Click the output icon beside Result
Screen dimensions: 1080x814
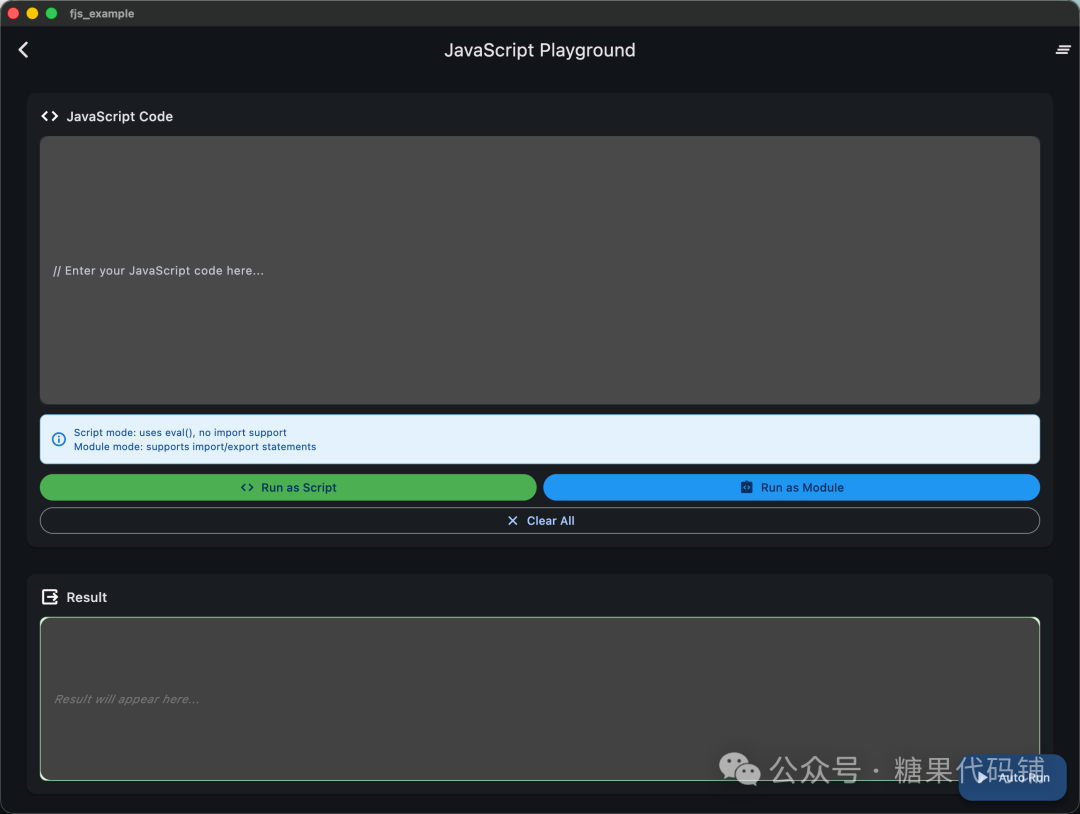tap(50, 596)
